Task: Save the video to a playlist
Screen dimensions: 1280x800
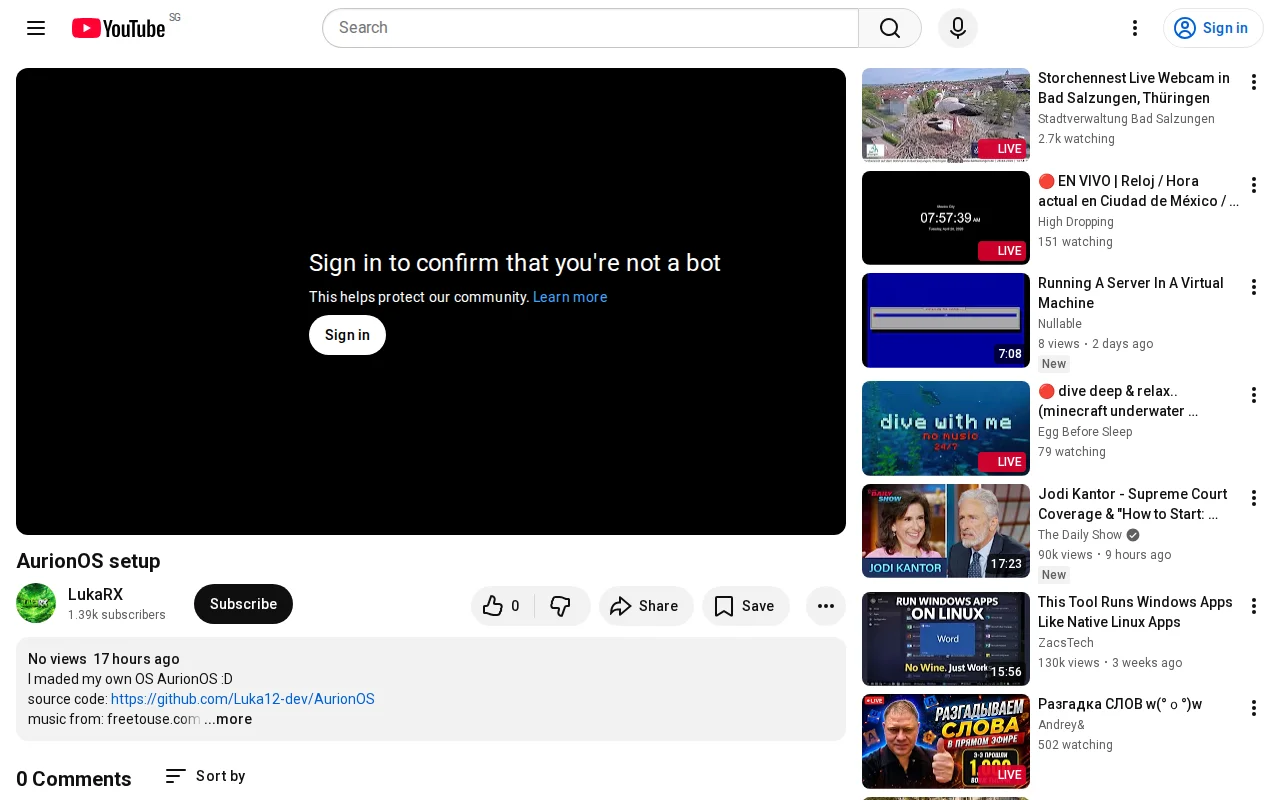Action: coord(746,606)
